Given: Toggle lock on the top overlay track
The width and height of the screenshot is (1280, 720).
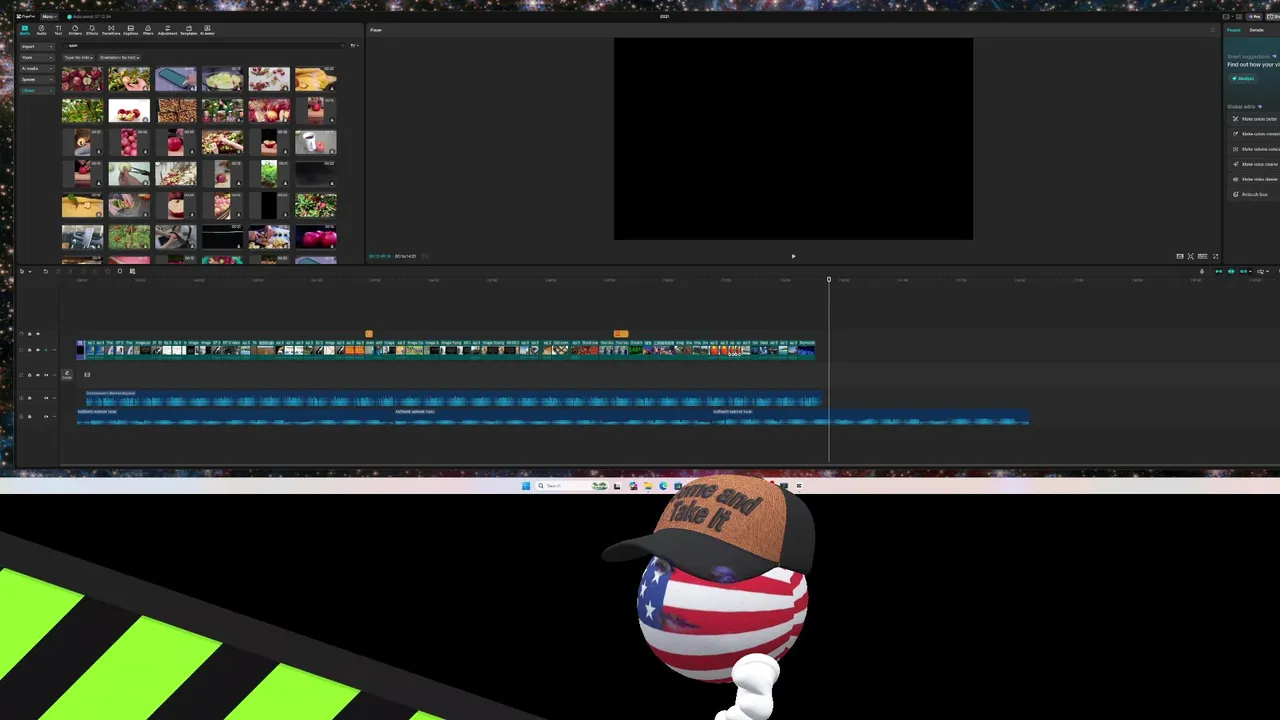Looking at the screenshot, I should pyautogui.click(x=29, y=334).
